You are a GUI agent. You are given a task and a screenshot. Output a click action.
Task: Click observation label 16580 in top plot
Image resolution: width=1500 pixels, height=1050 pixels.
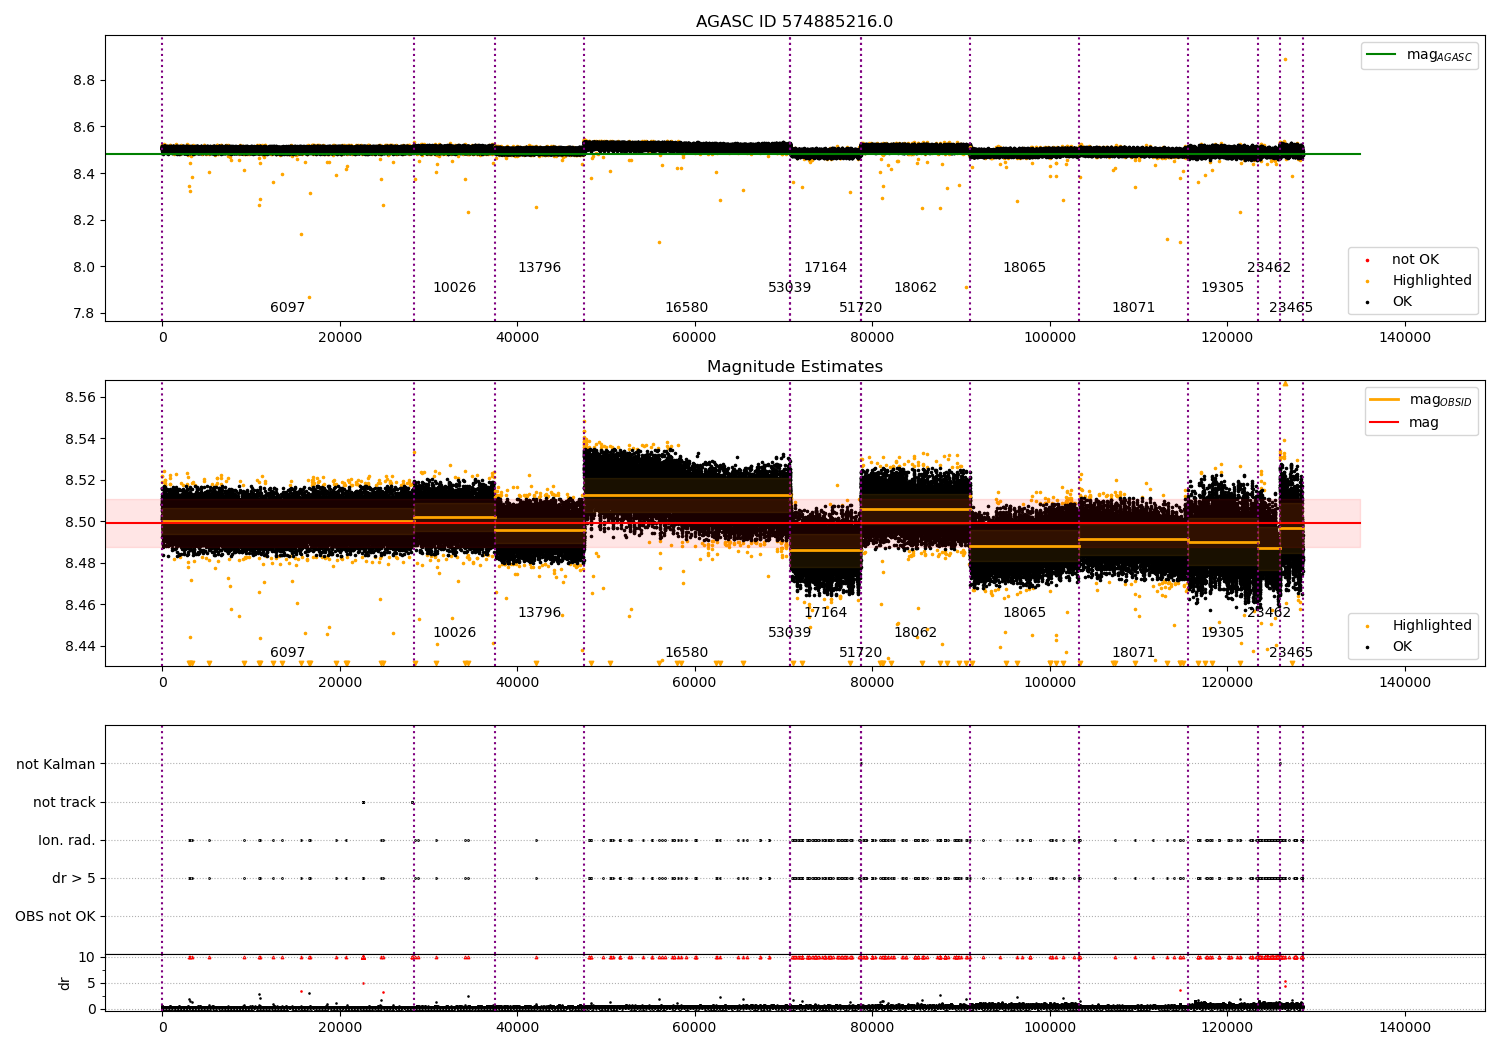pyautogui.click(x=686, y=308)
